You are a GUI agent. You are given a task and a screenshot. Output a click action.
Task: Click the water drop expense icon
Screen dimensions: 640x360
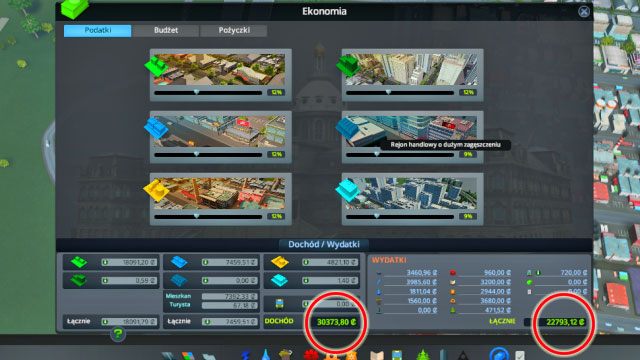(379, 291)
